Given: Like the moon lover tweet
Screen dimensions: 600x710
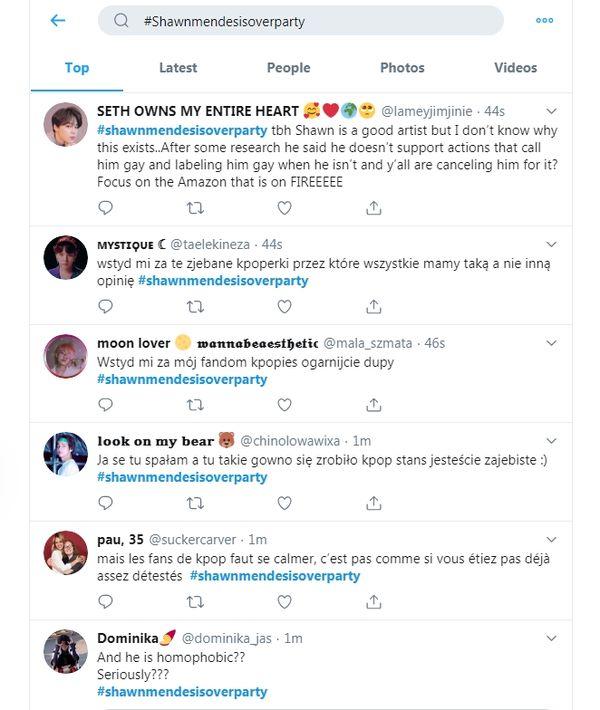Looking at the screenshot, I should 284,405.
